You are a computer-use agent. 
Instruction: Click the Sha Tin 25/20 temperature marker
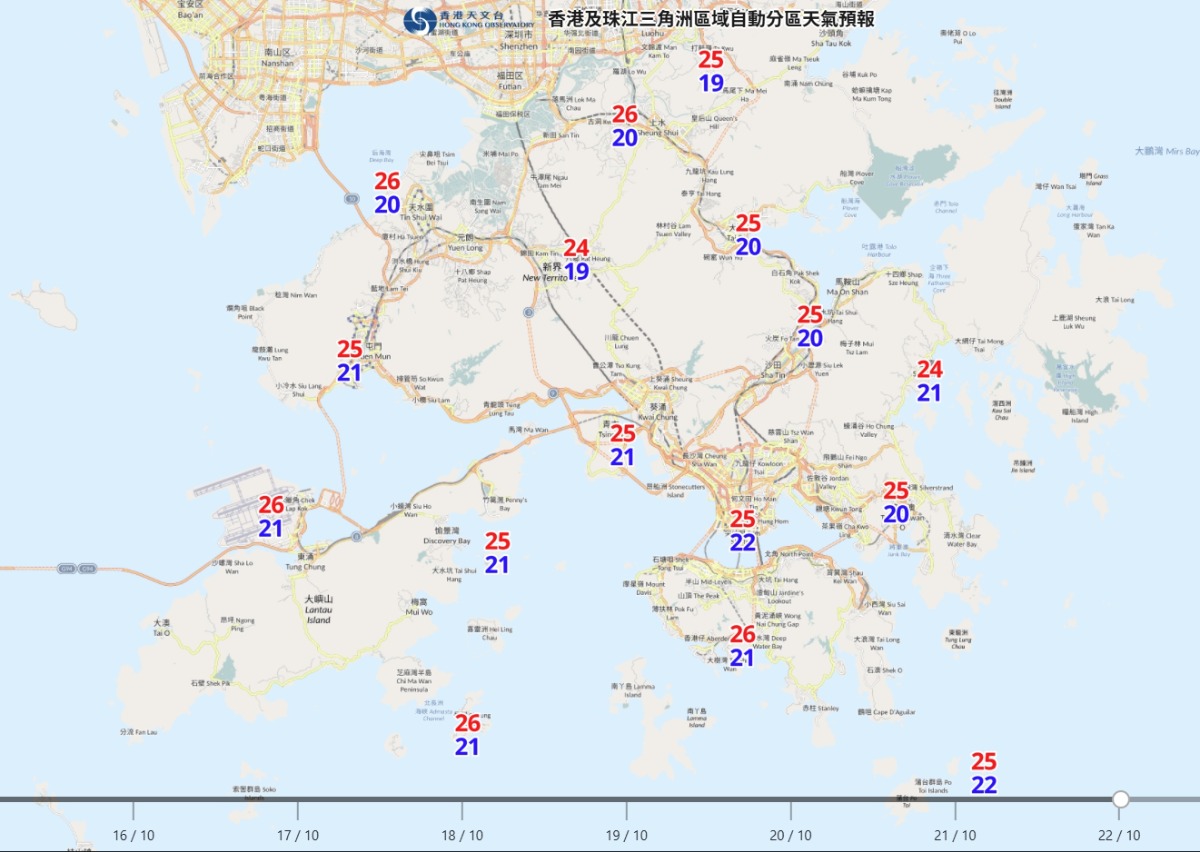(809, 326)
